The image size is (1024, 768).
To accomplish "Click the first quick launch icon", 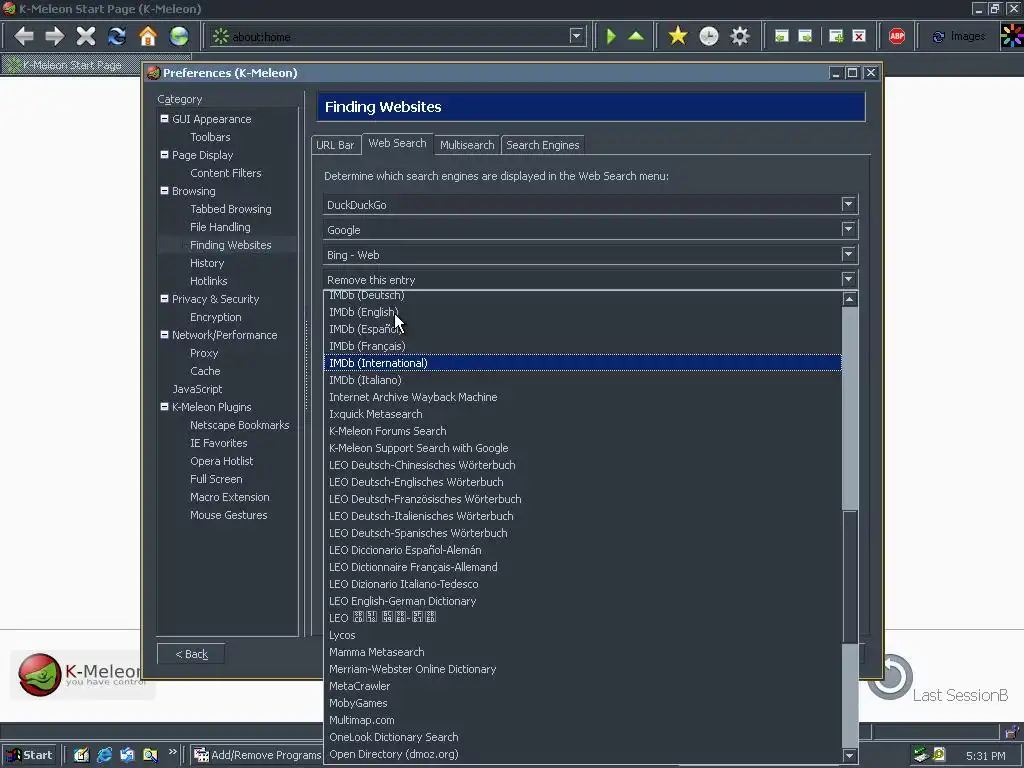I will (x=82, y=755).
